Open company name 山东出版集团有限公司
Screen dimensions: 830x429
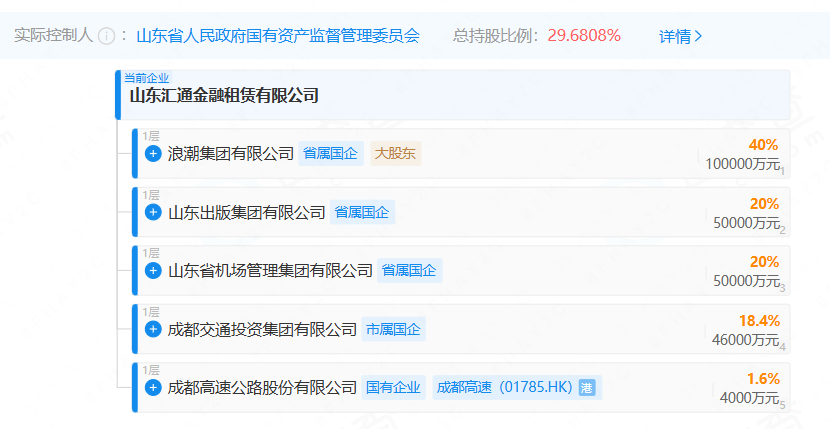coord(247,212)
